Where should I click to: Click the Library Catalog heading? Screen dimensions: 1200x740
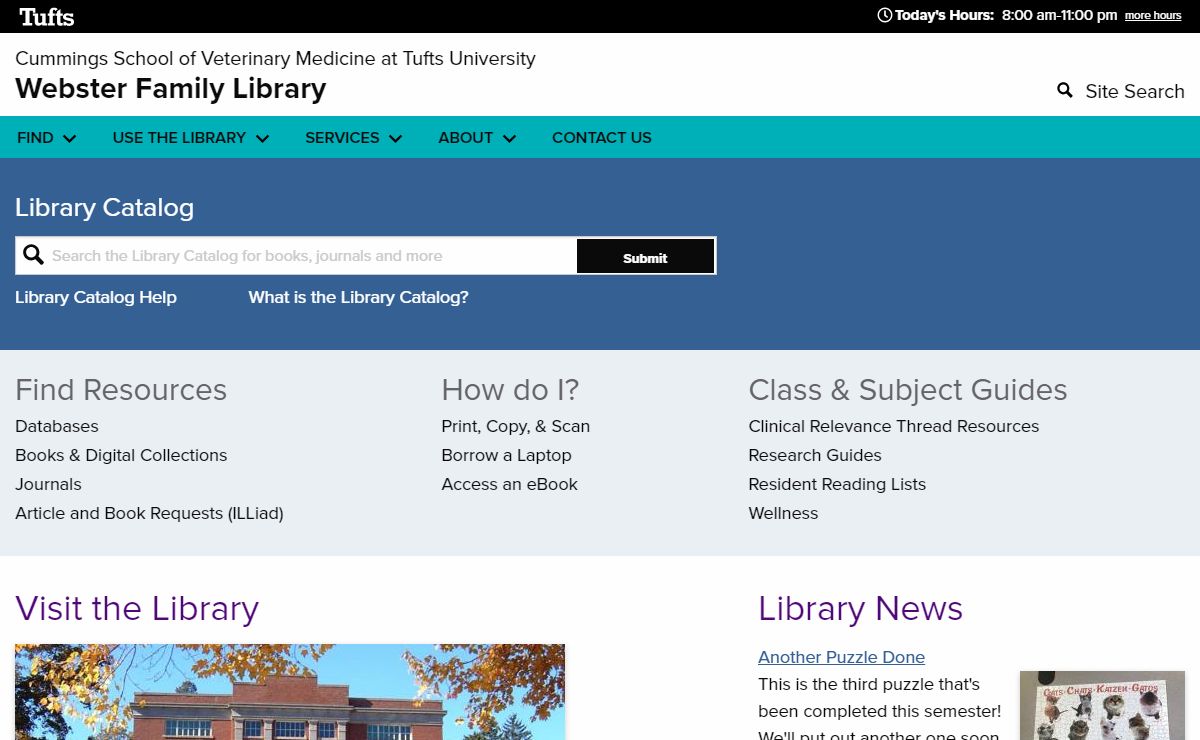[104, 207]
